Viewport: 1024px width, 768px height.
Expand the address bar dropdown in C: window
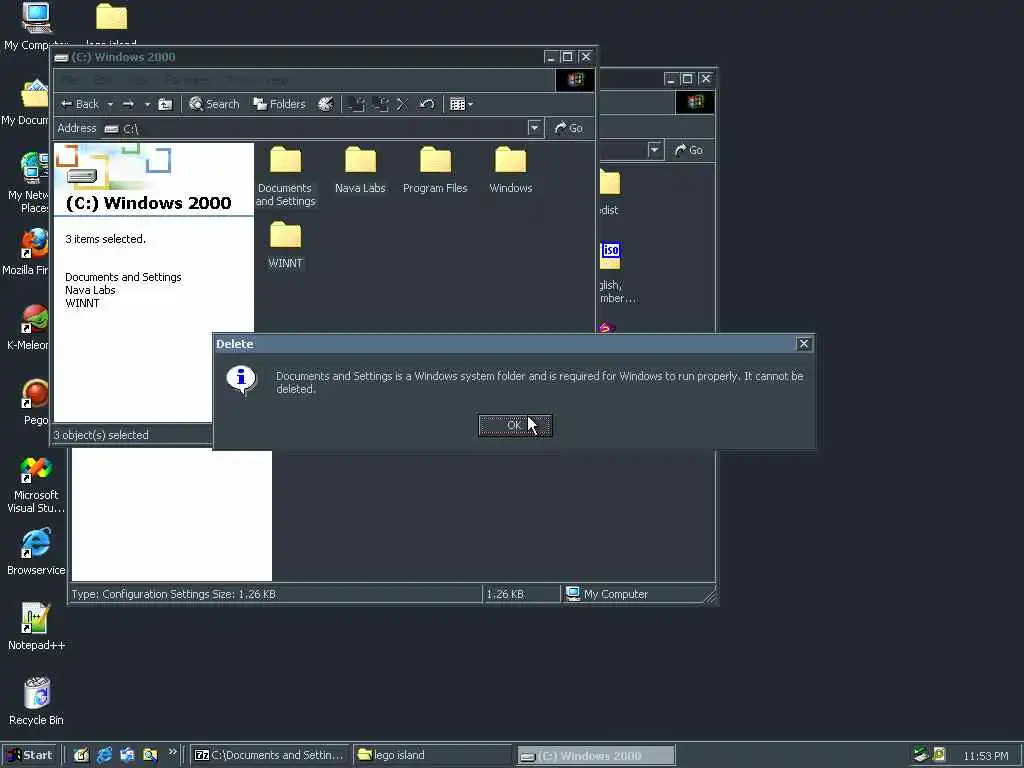coord(535,128)
